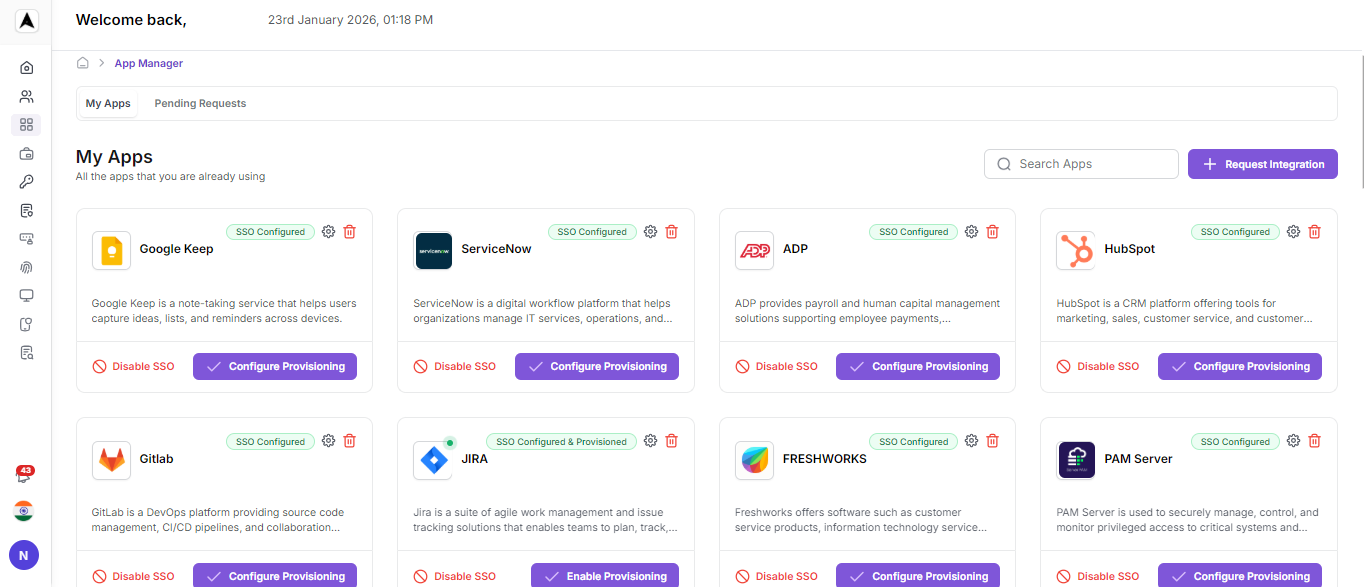1364x587 pixels.
Task: Open notifications with the 43 badge
Action: click(24, 476)
